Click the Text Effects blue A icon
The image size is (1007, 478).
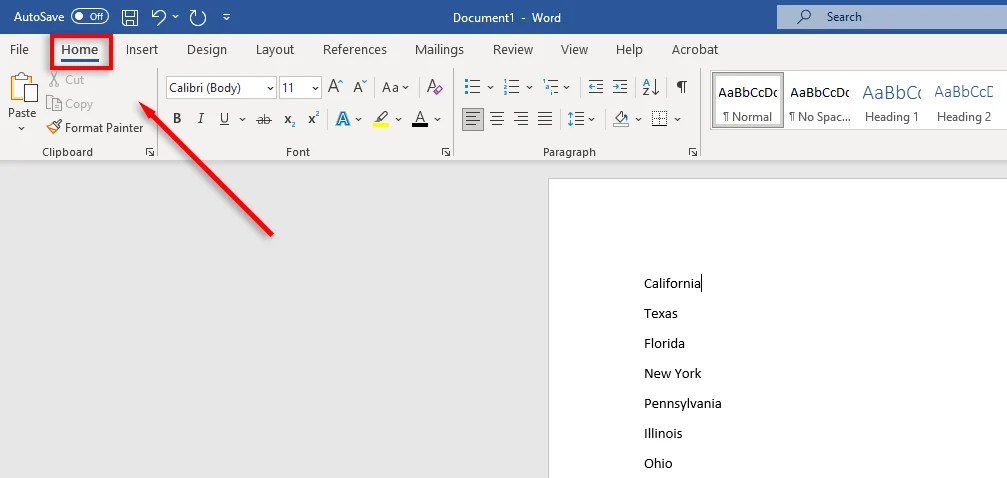pyautogui.click(x=343, y=119)
